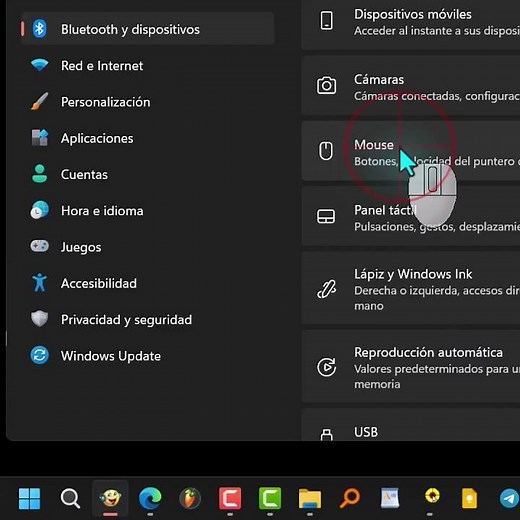Open orange magnifier app on taskbar
This screenshot has height=520, width=520.
pyautogui.click(x=350, y=498)
